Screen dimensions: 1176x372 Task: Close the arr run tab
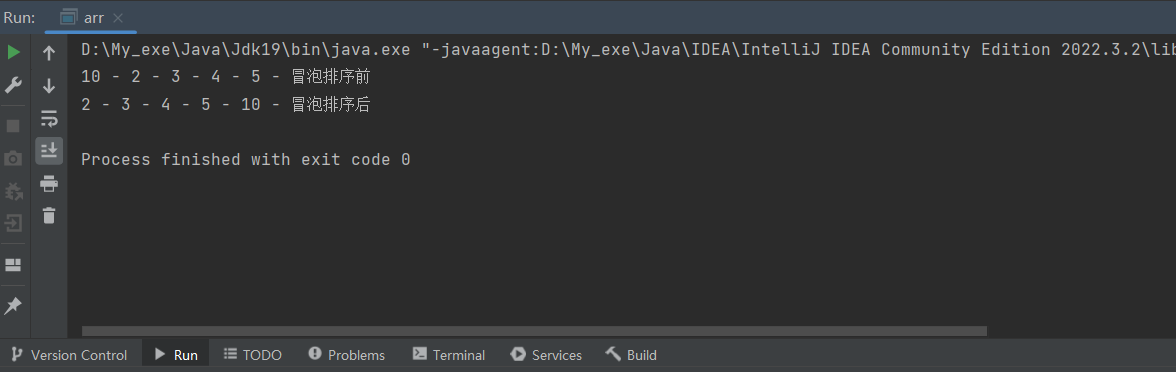click(118, 18)
